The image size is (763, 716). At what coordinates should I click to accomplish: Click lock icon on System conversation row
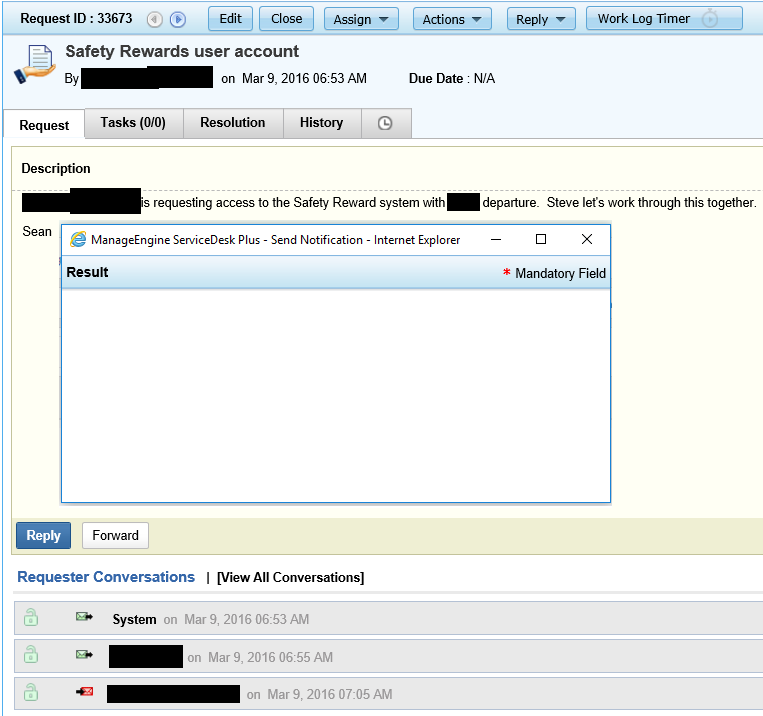[x=31, y=618]
